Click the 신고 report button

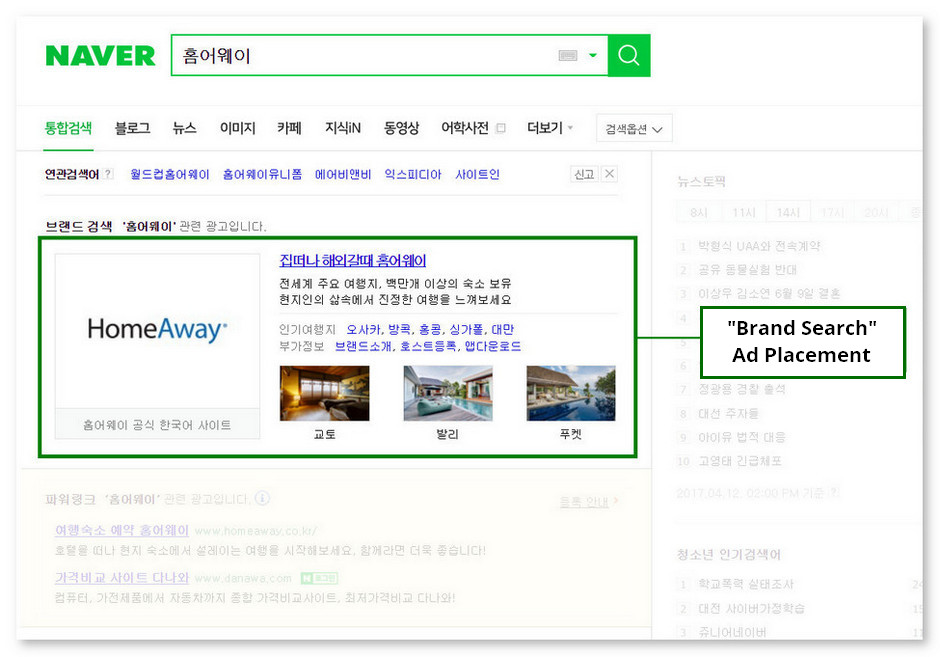pyautogui.click(x=584, y=174)
